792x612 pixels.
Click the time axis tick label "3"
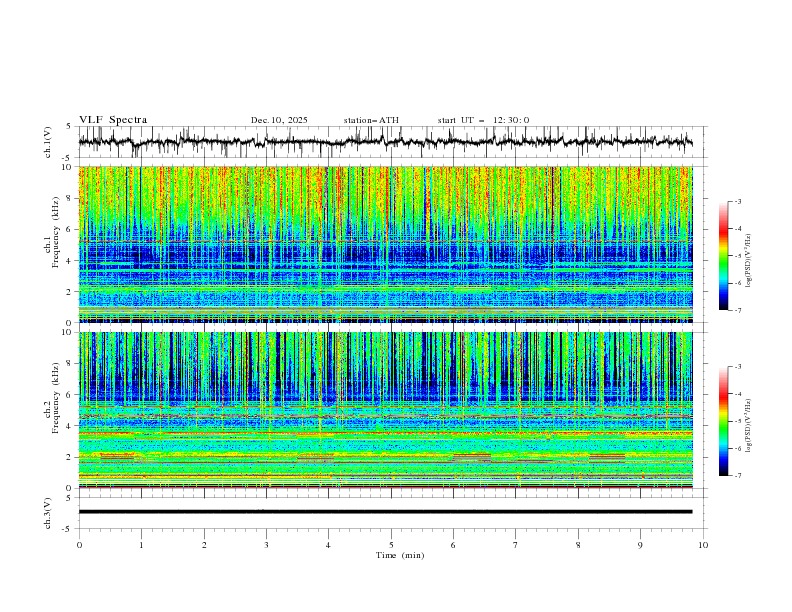267,545
